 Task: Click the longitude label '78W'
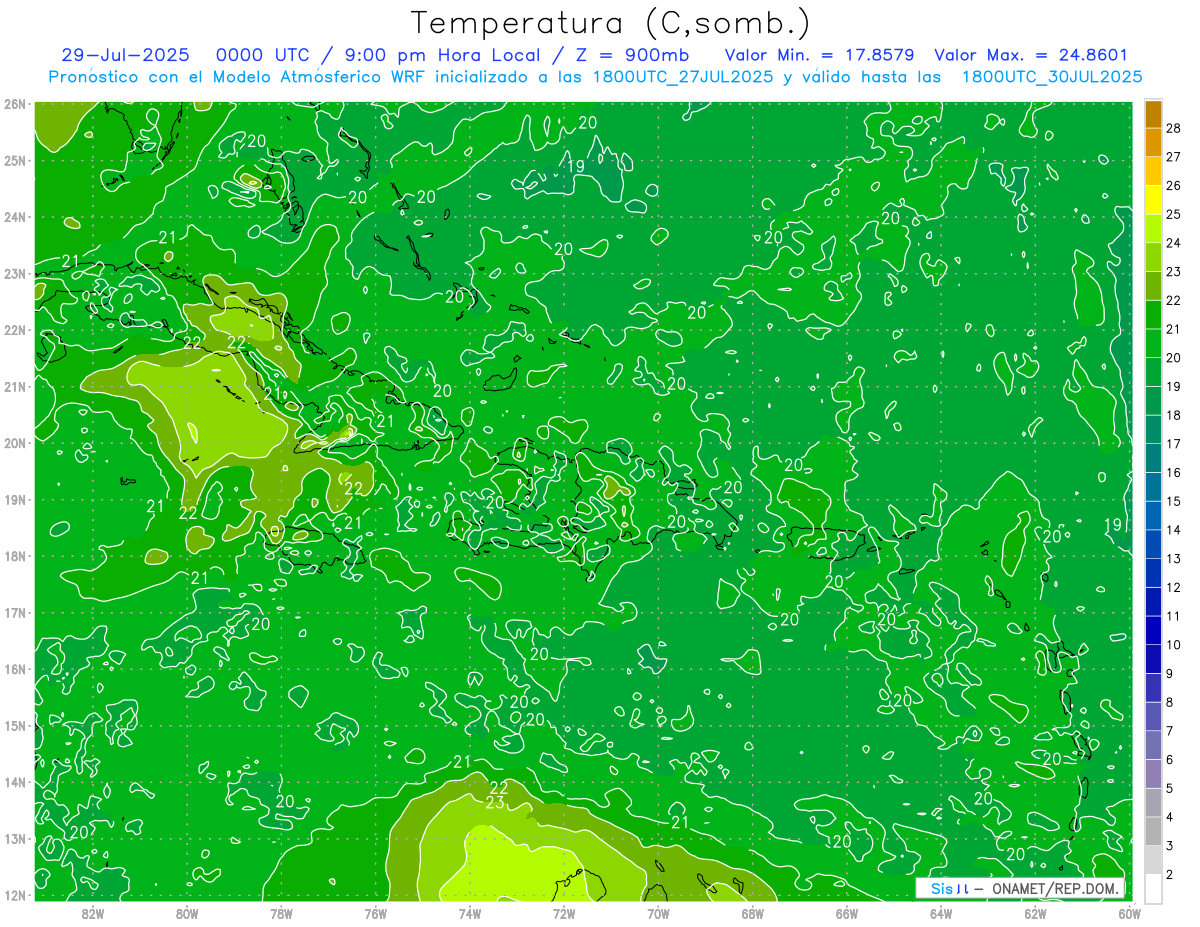tap(281, 913)
